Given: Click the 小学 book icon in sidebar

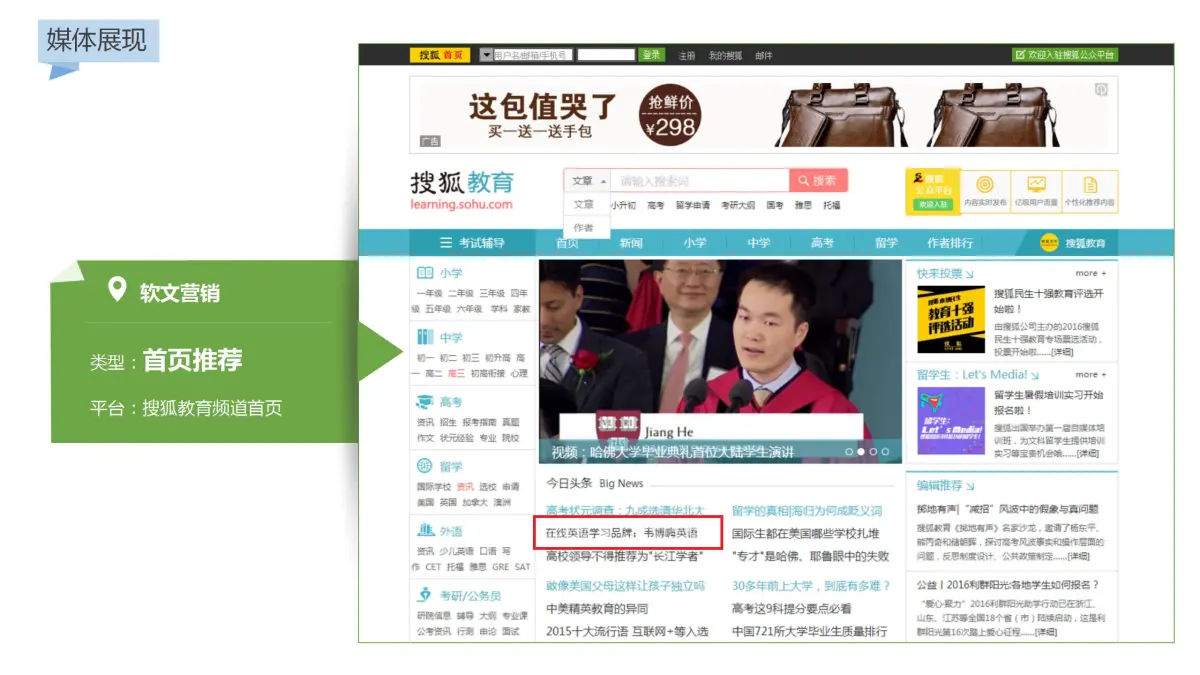Looking at the screenshot, I should [424, 273].
